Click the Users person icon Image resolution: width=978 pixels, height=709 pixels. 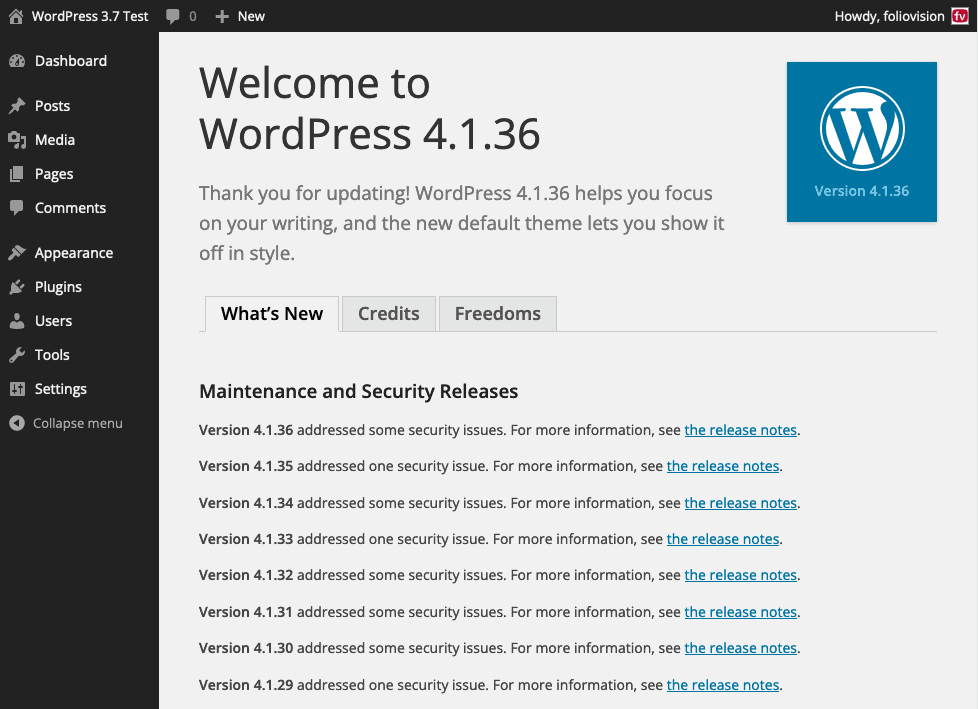pyautogui.click(x=17, y=321)
